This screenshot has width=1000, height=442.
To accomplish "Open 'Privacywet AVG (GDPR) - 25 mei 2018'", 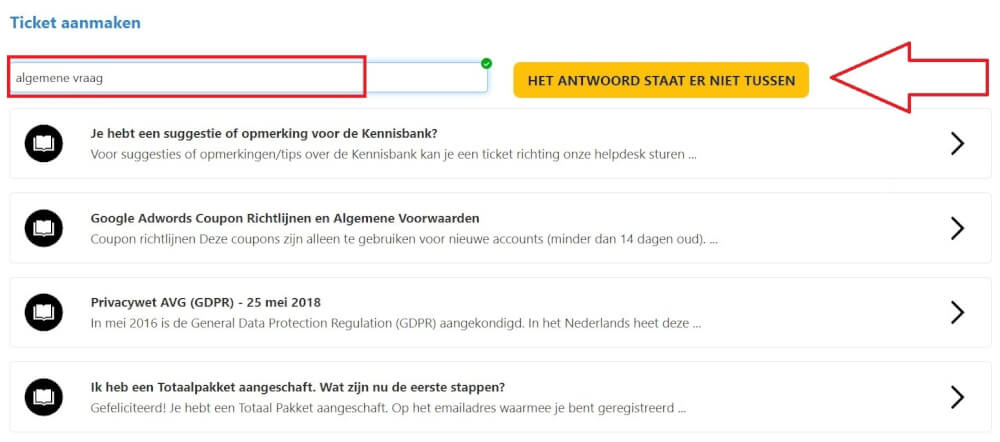I will click(x=205, y=302).
